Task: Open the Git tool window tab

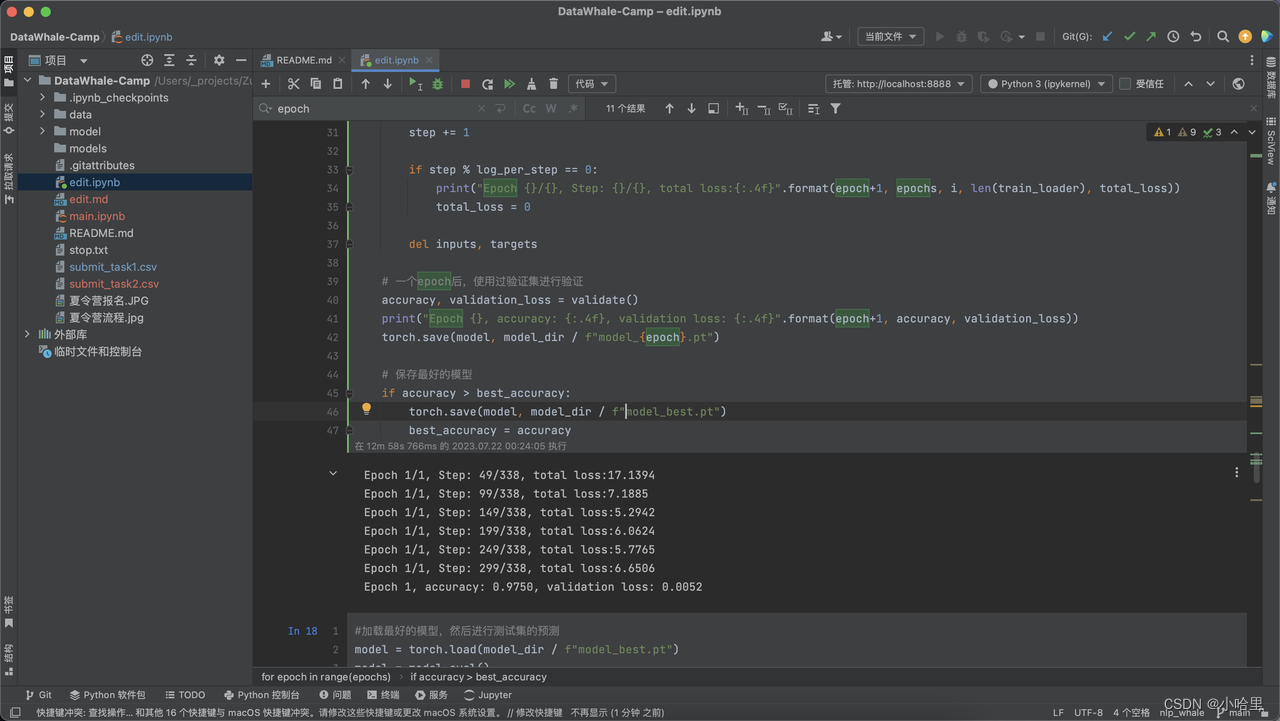Action: tap(37, 695)
